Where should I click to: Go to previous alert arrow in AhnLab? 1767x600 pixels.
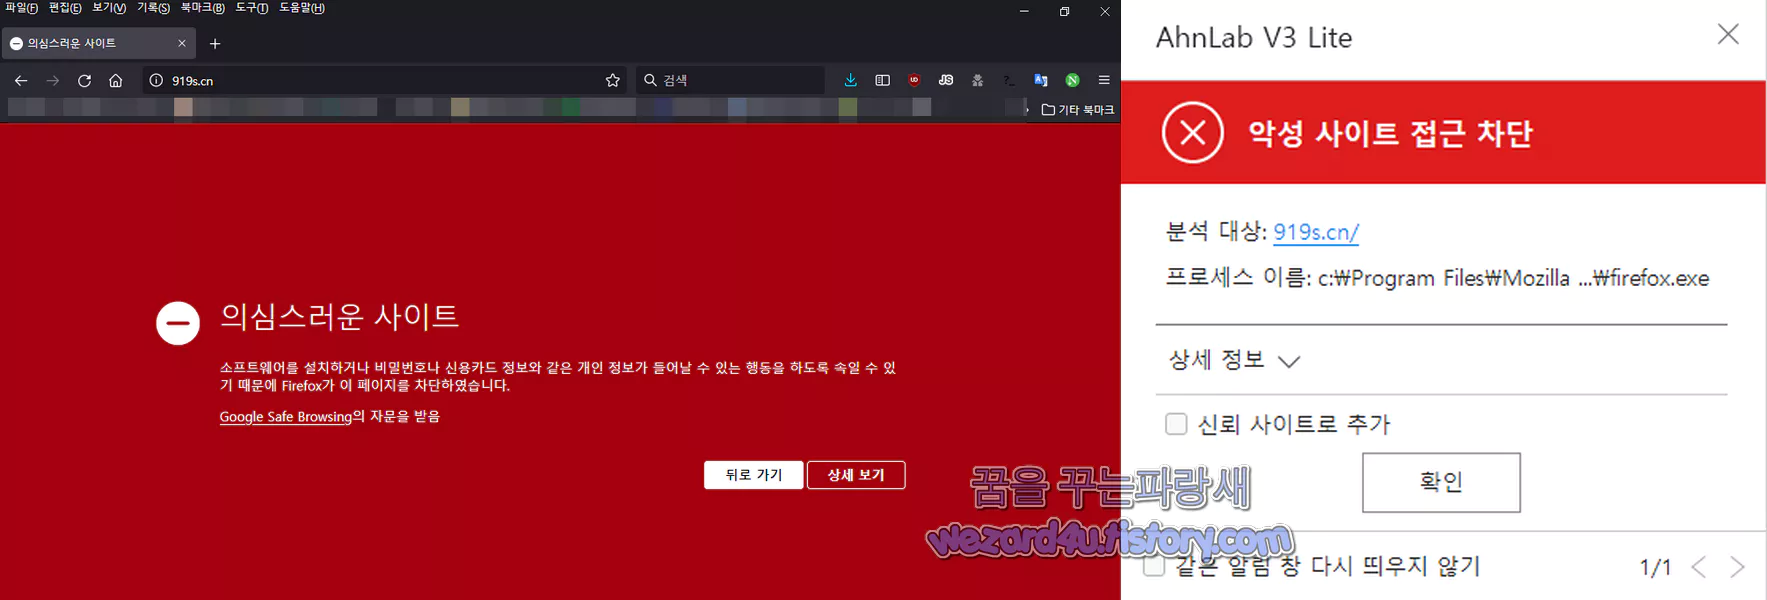[1699, 567]
